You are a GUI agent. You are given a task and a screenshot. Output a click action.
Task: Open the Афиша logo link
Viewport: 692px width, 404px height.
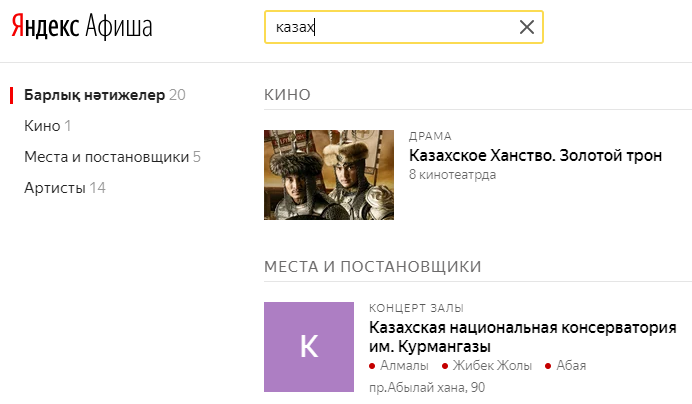118,26
